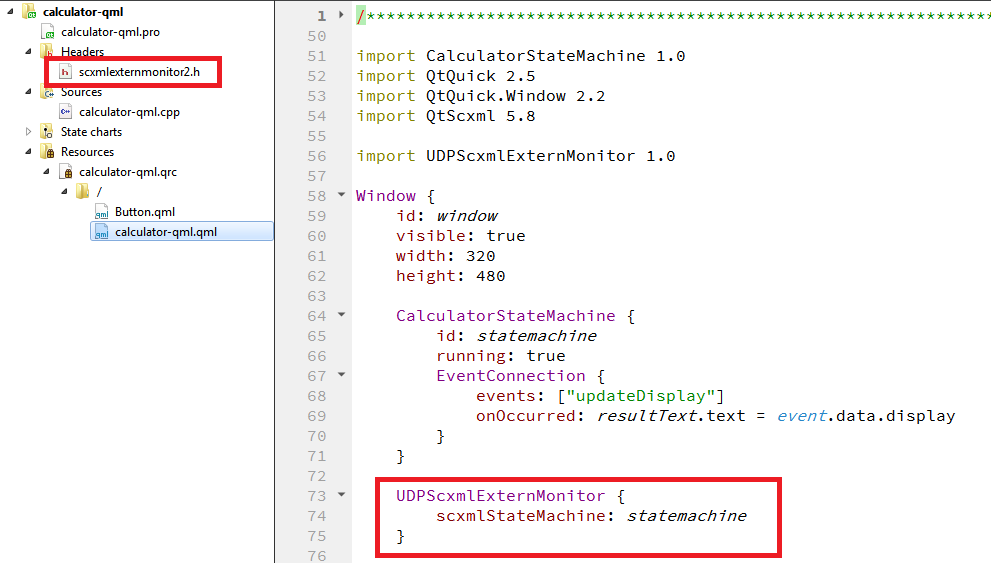Viewport: 991px width, 563px height.
Task: Select the State charts tree row
Action: click(91, 131)
